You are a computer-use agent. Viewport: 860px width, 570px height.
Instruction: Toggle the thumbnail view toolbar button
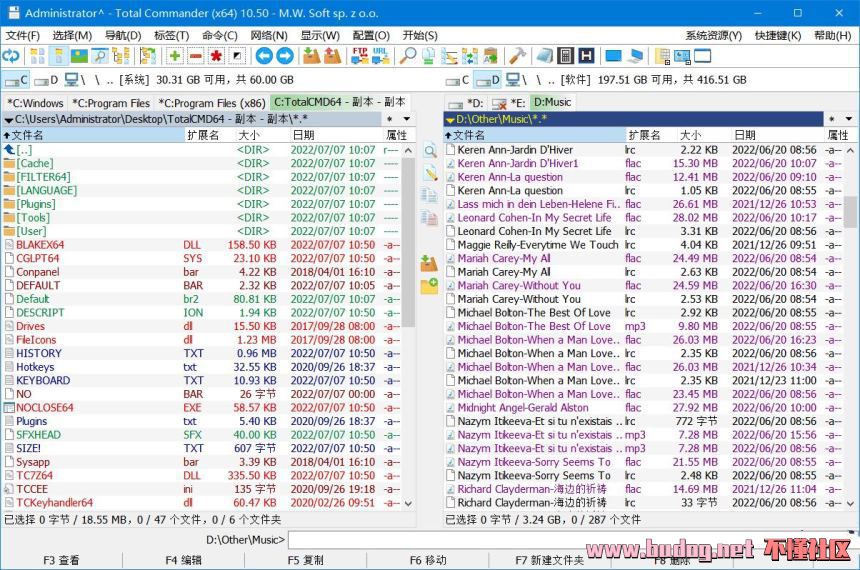(x=79, y=56)
